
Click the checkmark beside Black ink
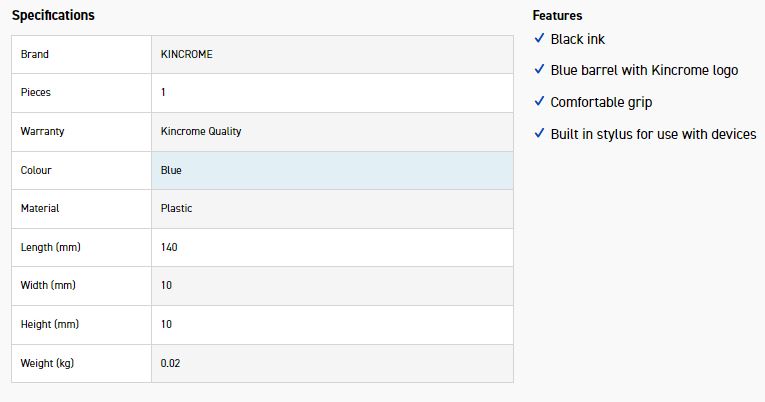pos(539,39)
